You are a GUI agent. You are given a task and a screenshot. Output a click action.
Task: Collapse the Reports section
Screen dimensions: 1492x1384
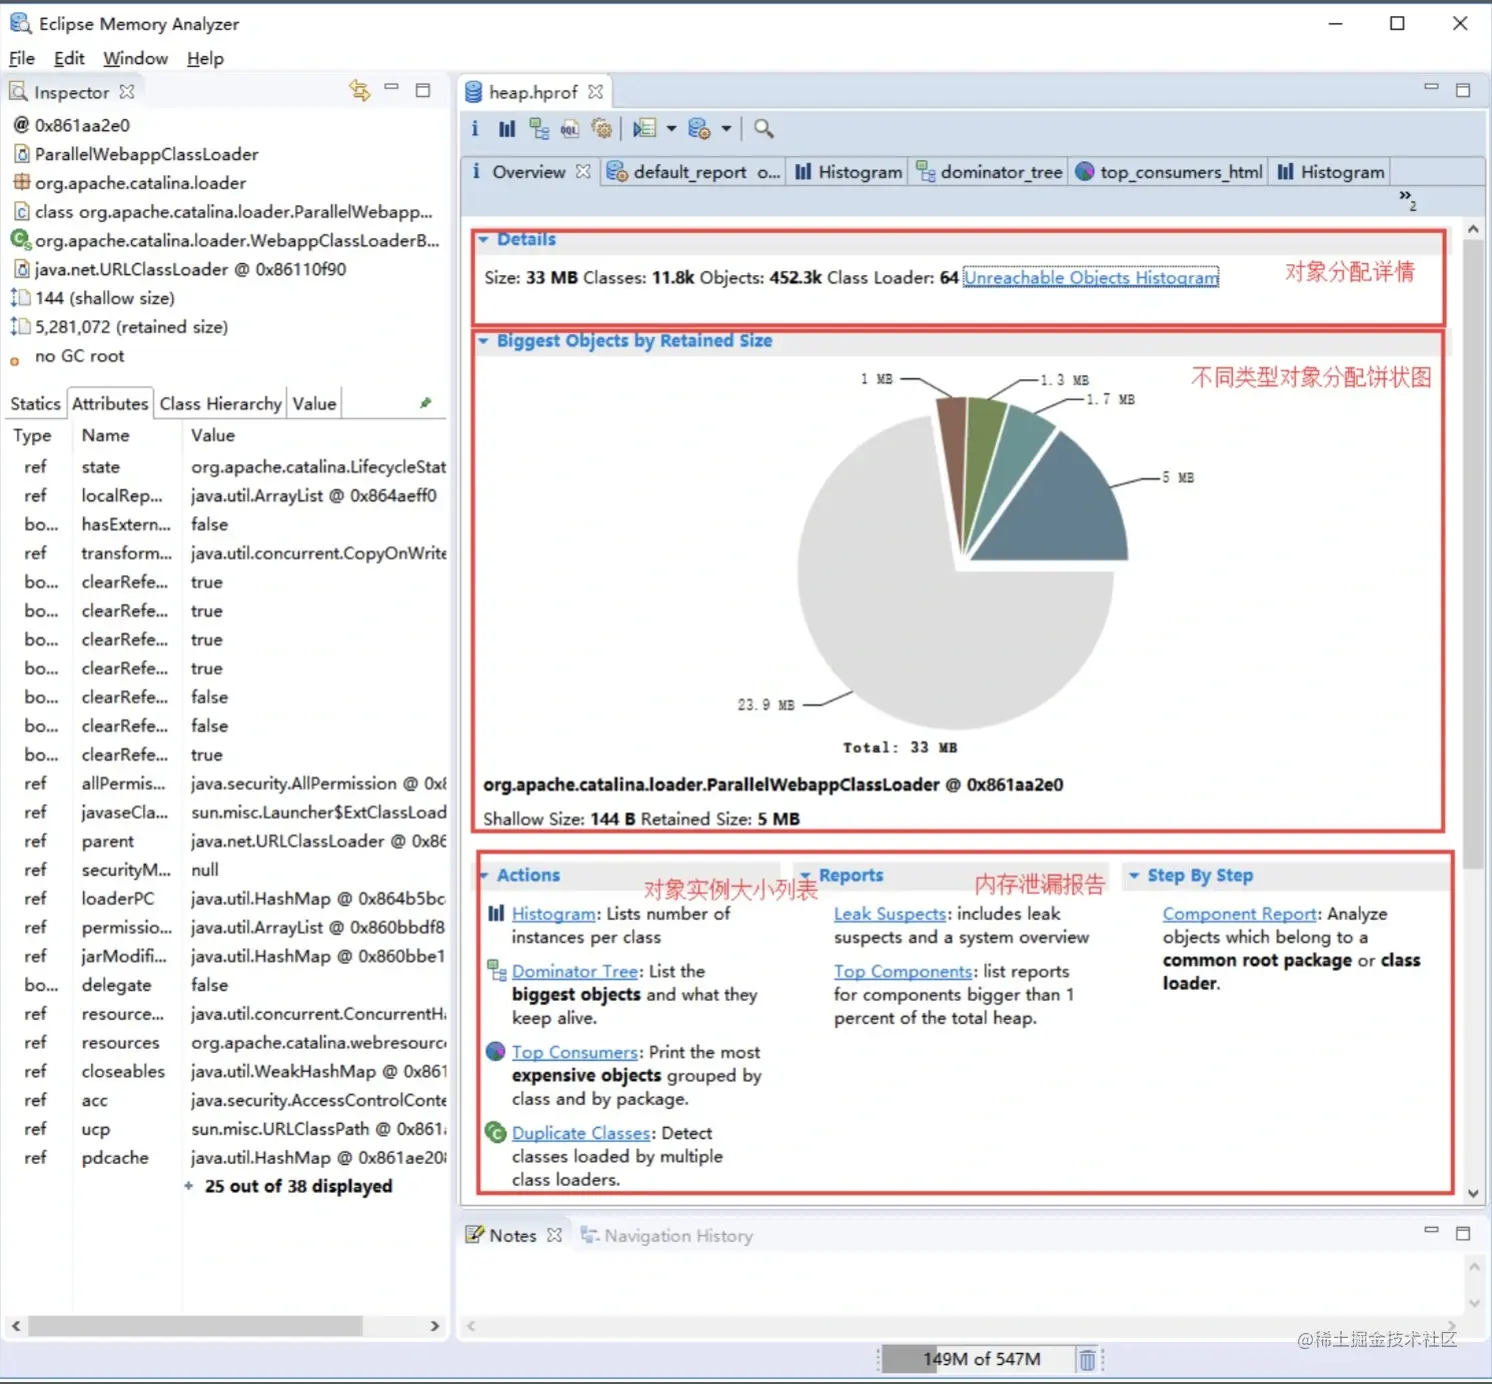[805, 875]
